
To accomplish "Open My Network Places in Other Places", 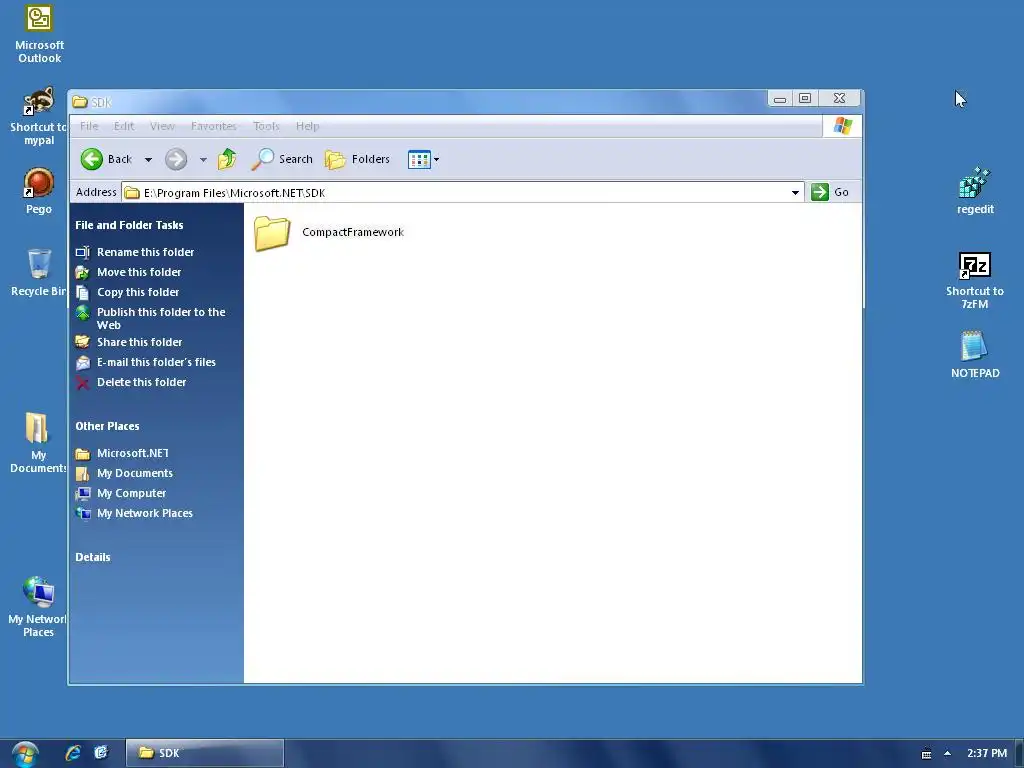I will click(x=144, y=513).
